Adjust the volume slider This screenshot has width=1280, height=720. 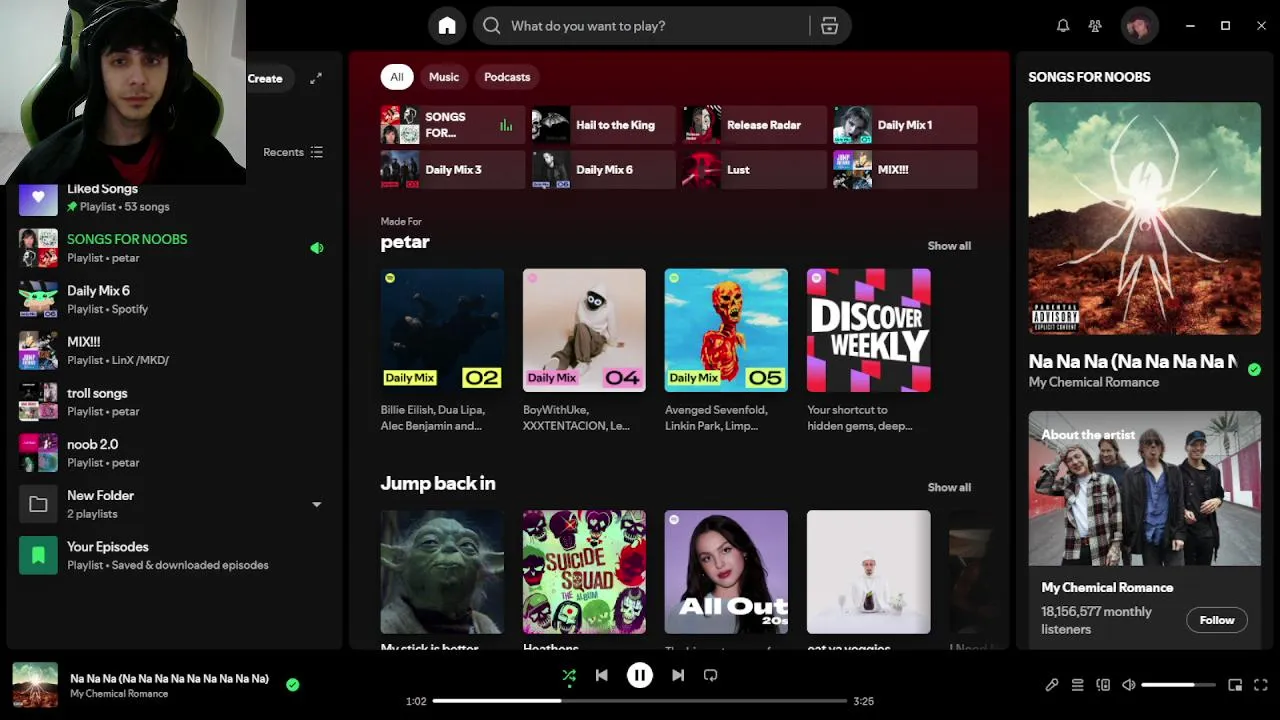coord(1178,685)
